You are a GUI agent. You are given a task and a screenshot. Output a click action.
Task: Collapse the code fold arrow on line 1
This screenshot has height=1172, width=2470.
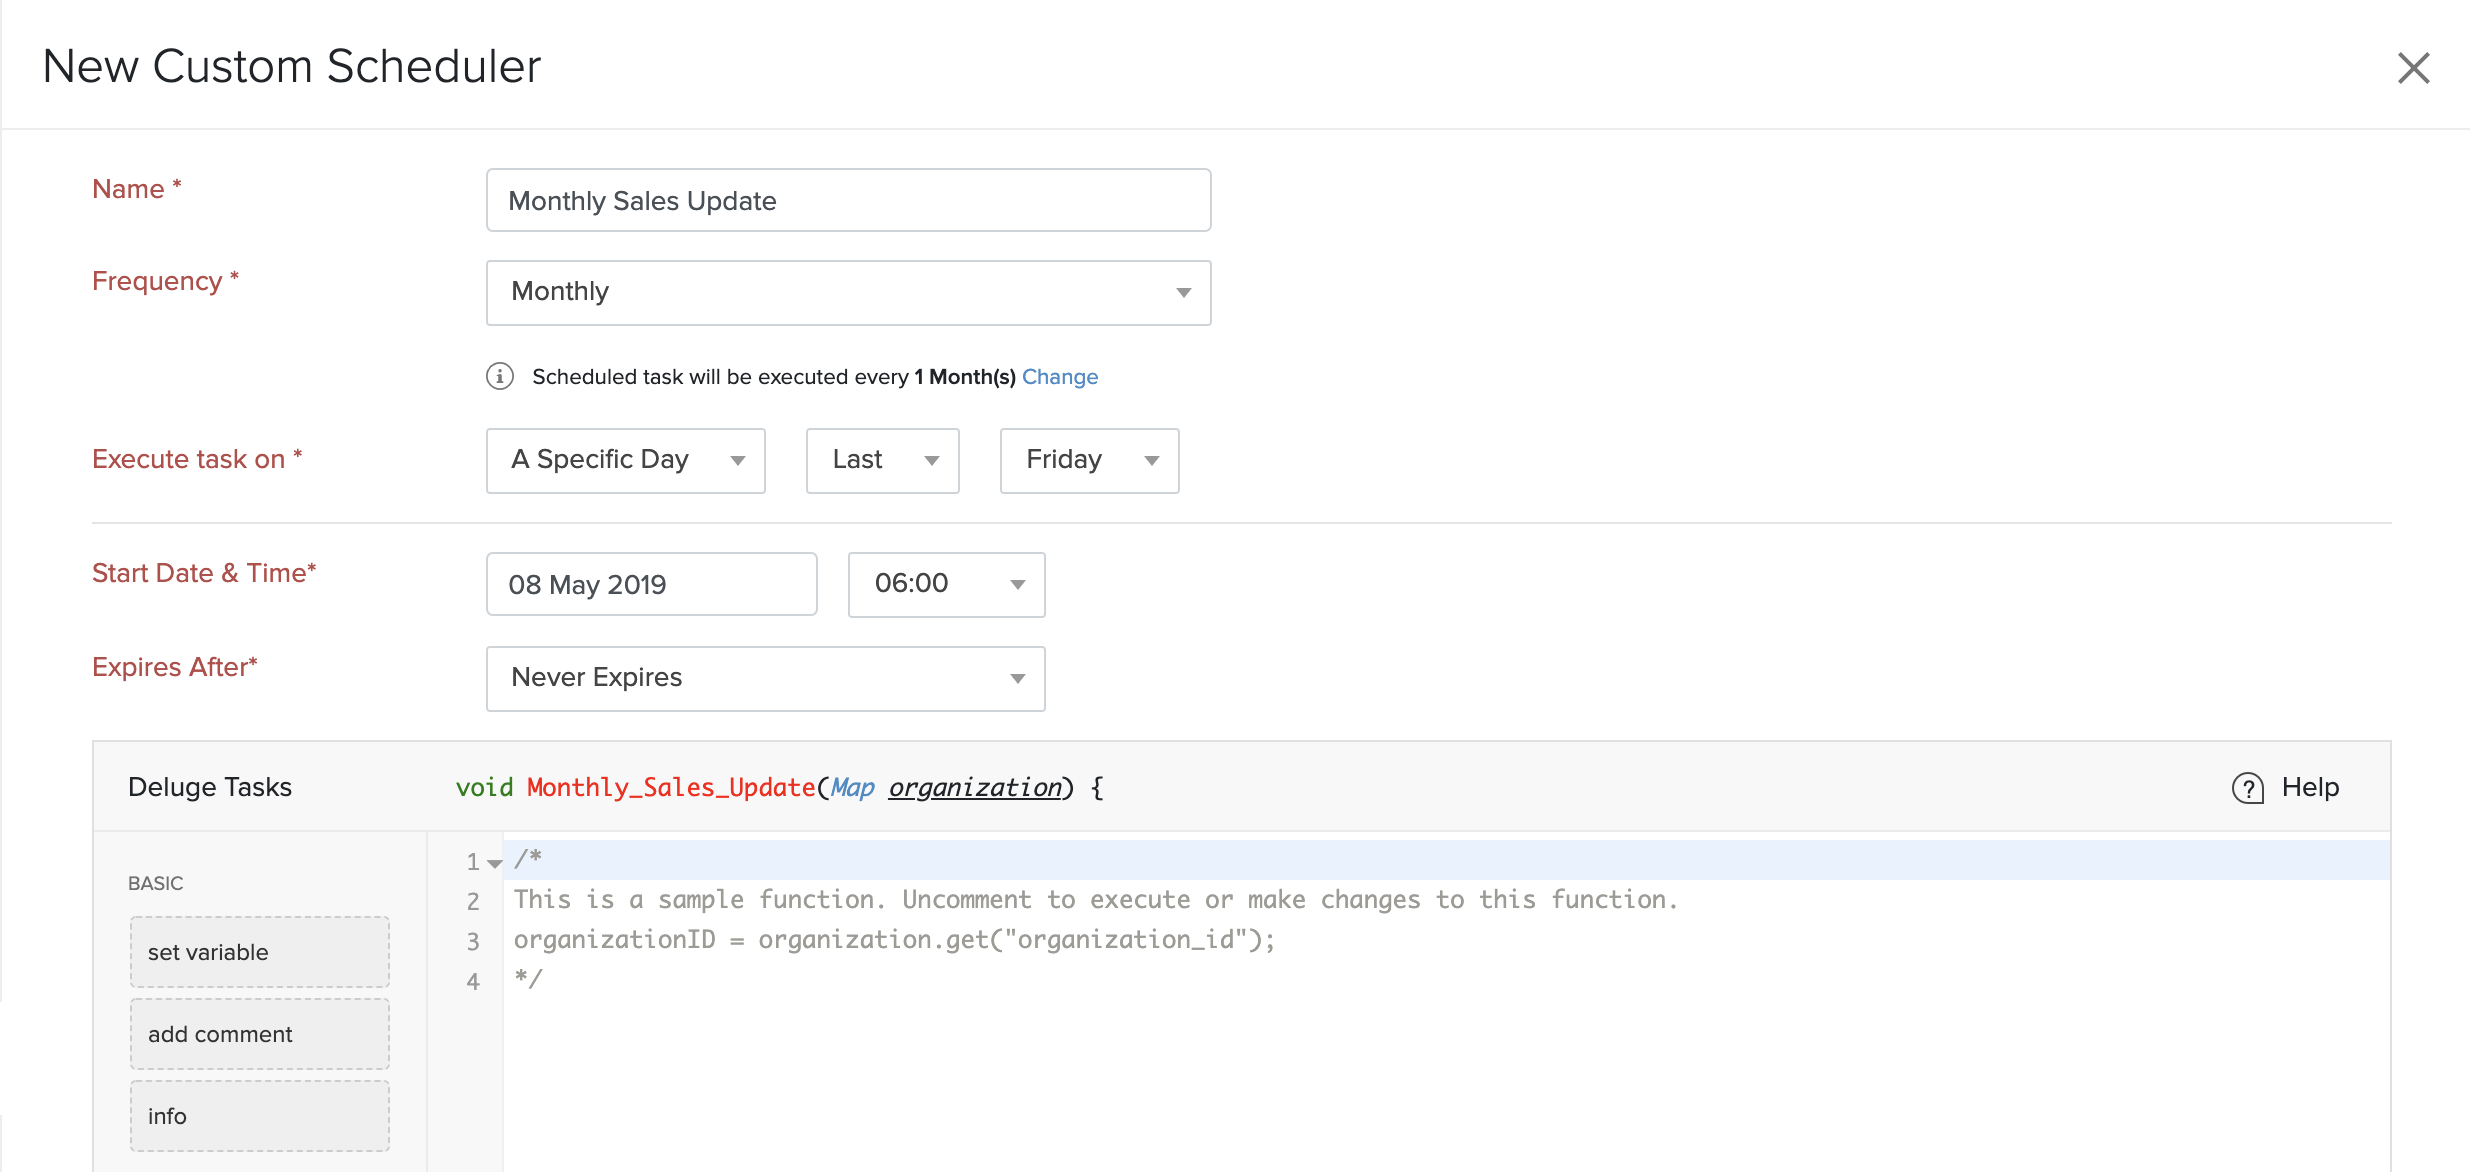pyautogui.click(x=494, y=863)
